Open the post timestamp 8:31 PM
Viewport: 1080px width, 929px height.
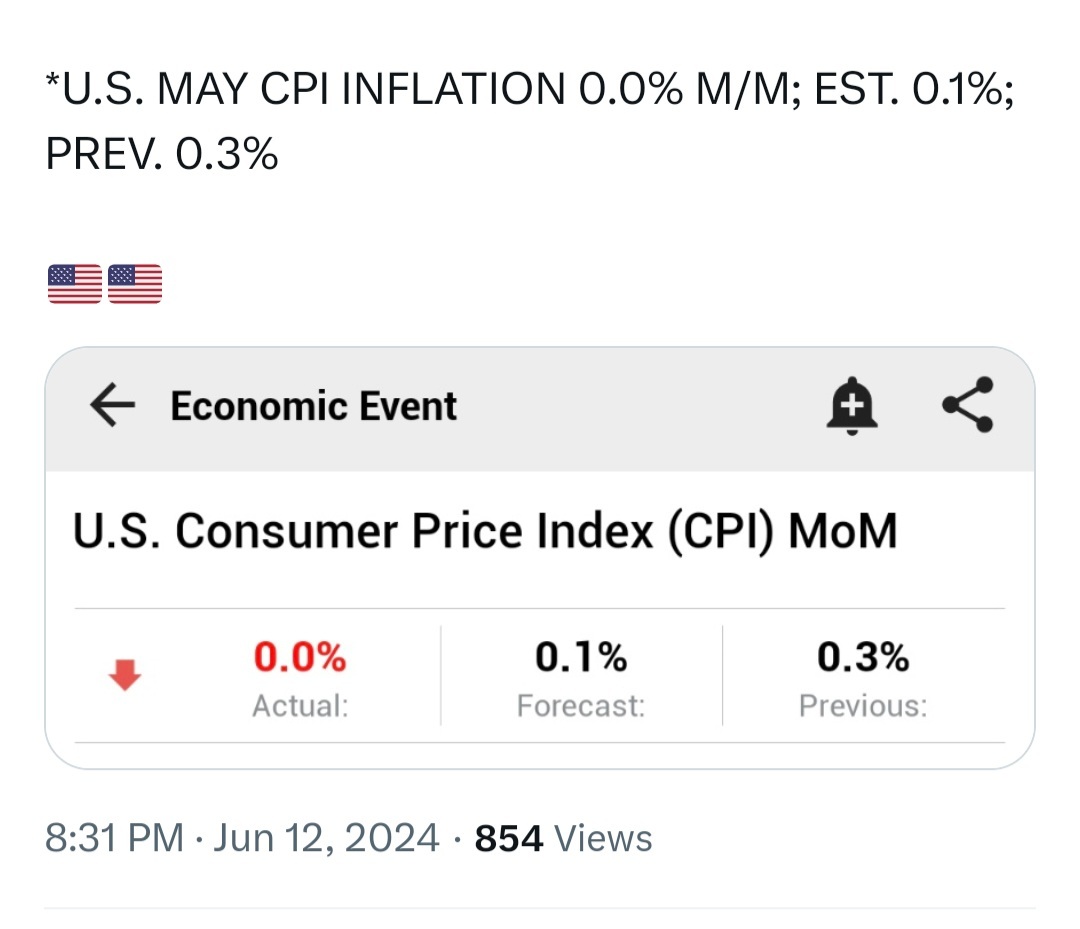[114, 838]
